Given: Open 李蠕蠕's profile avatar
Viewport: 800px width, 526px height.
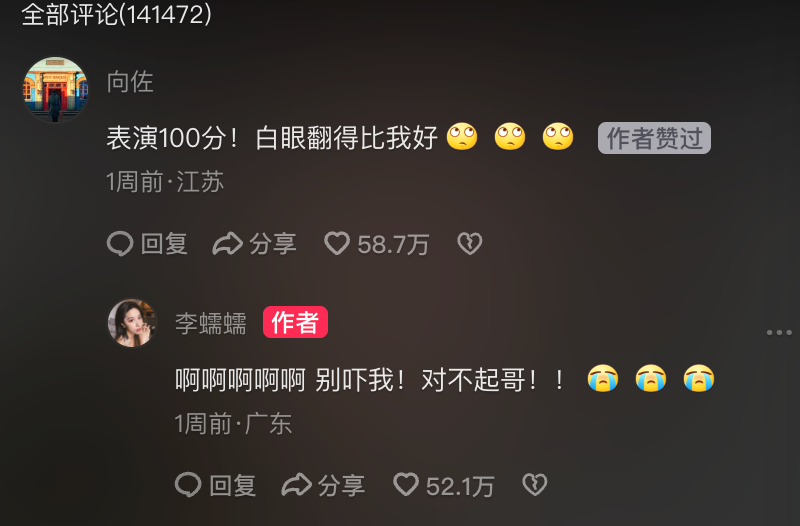Looking at the screenshot, I should pyautogui.click(x=132, y=323).
